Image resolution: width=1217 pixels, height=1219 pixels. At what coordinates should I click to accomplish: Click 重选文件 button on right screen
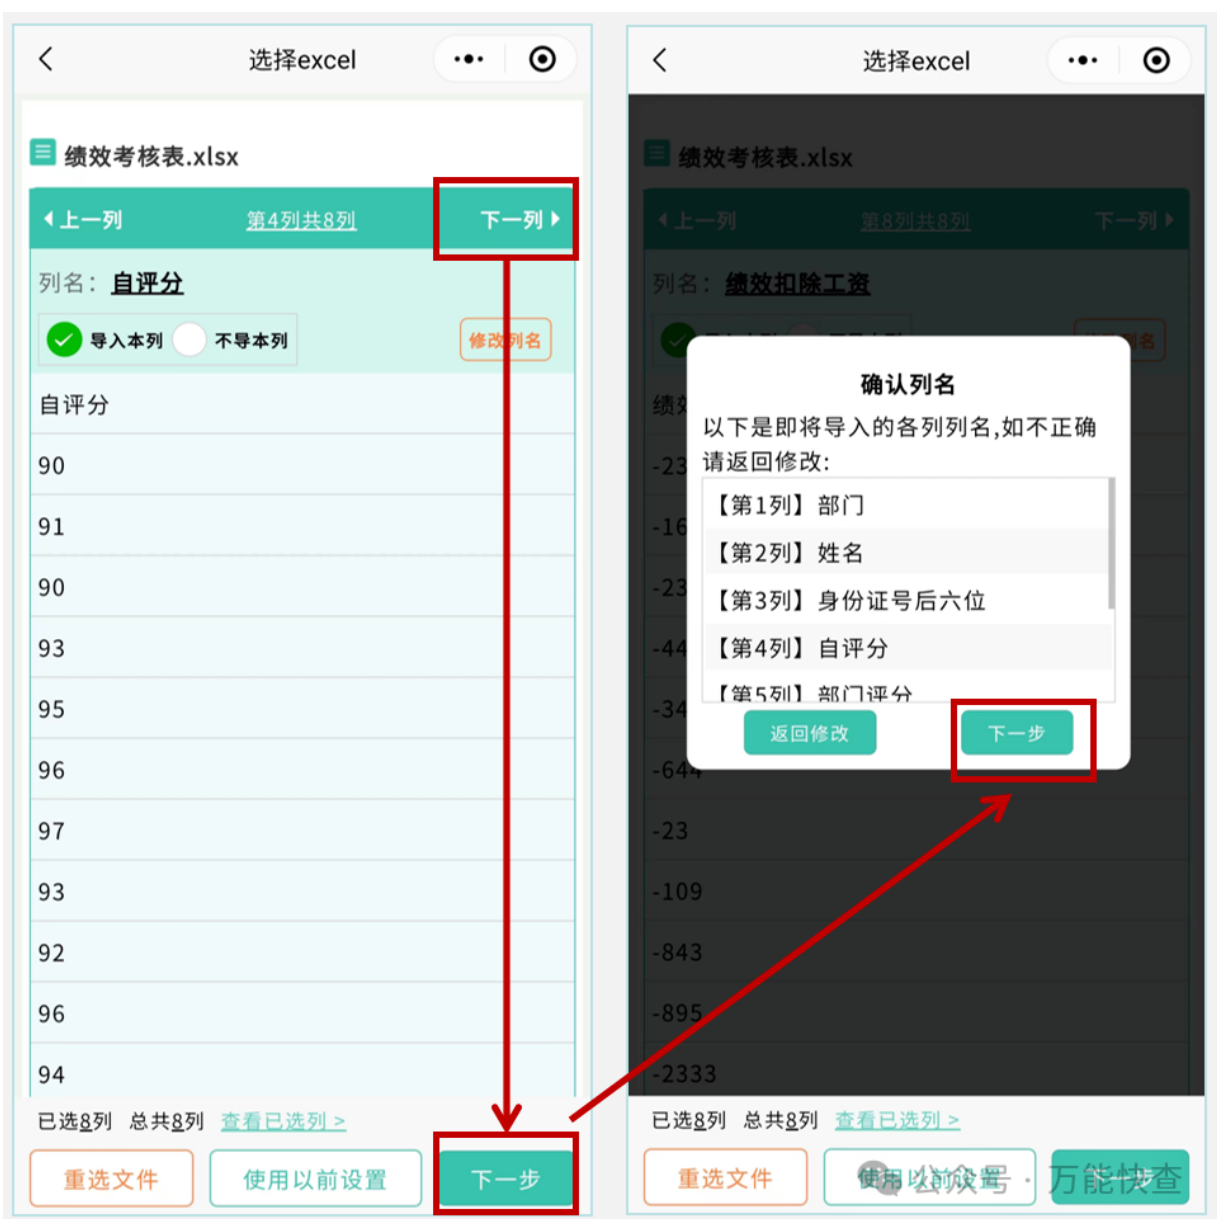(x=725, y=1178)
